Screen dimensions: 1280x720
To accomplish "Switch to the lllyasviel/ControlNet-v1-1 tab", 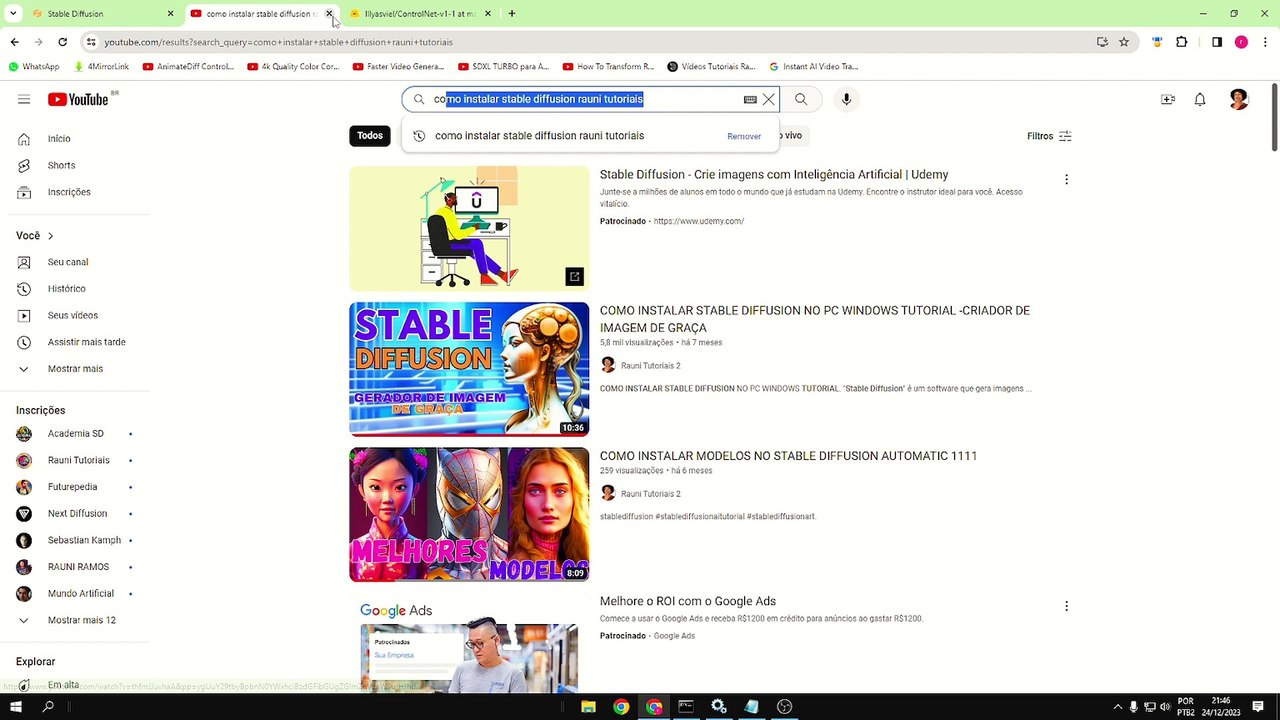I will [x=420, y=14].
